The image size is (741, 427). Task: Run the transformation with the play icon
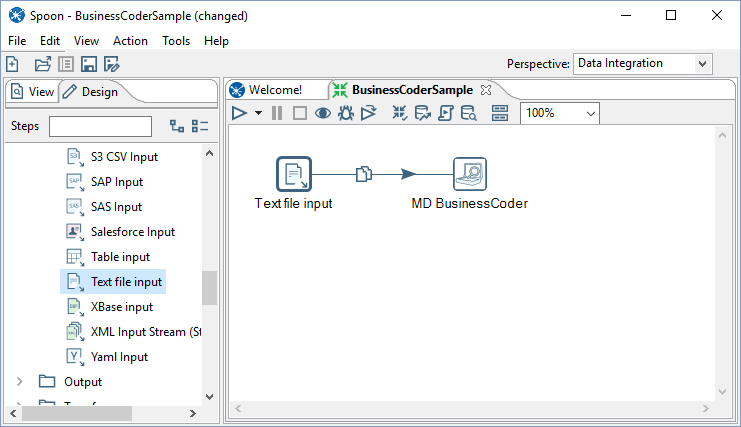coord(239,113)
